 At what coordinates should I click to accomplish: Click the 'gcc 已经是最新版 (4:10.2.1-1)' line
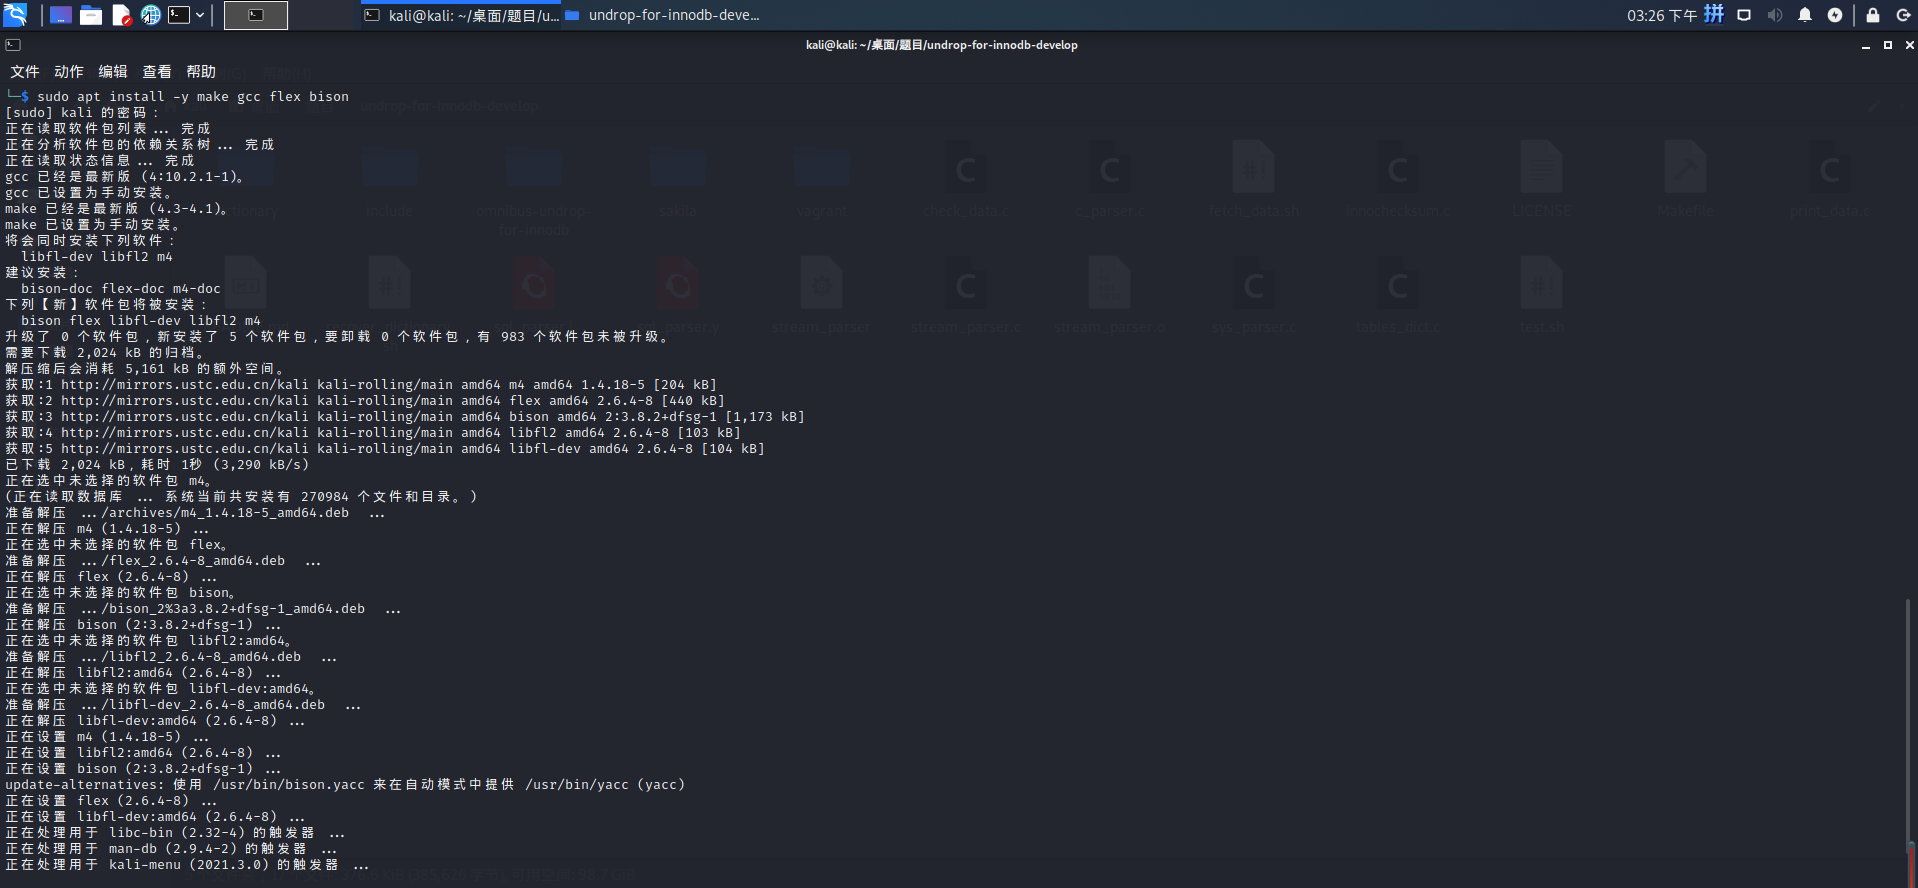click(x=125, y=177)
